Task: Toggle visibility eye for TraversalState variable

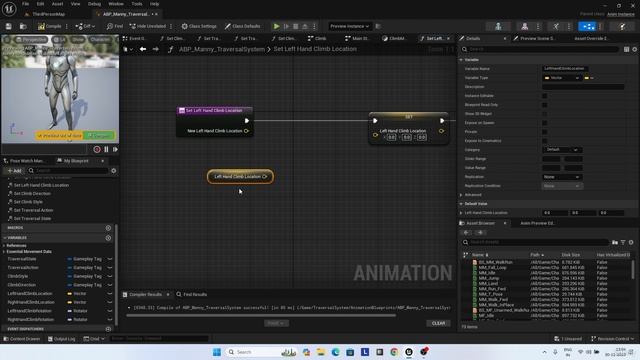Action: (x=110, y=259)
